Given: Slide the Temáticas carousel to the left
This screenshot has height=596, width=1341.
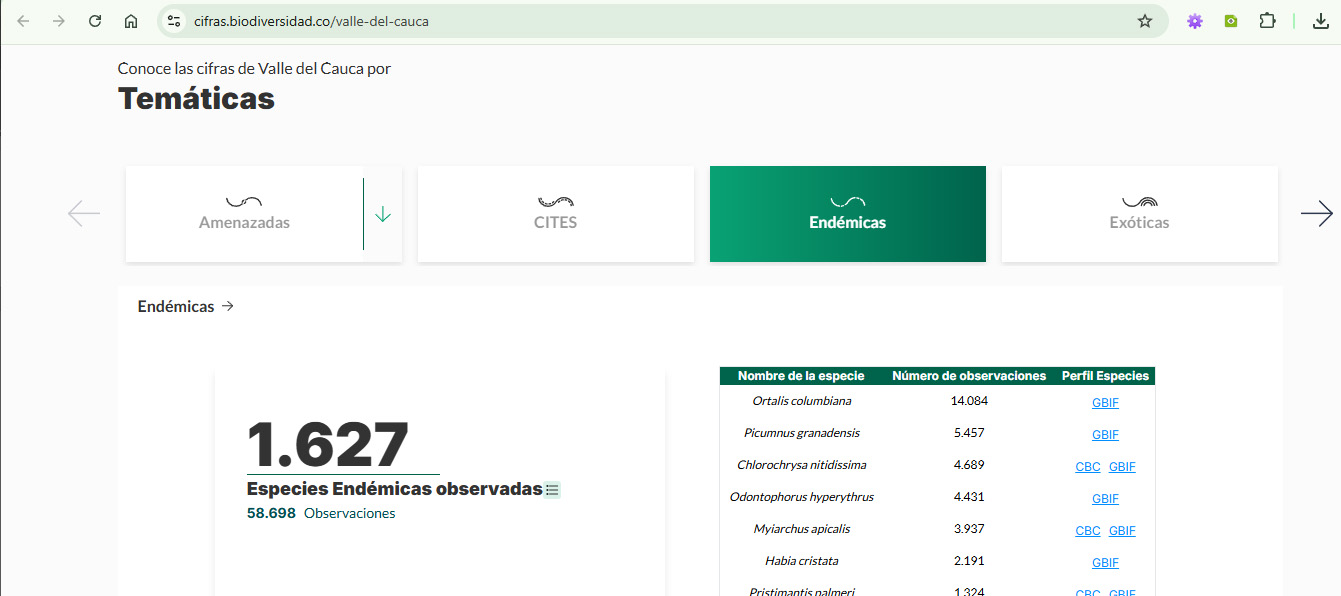Looking at the screenshot, I should 84,213.
